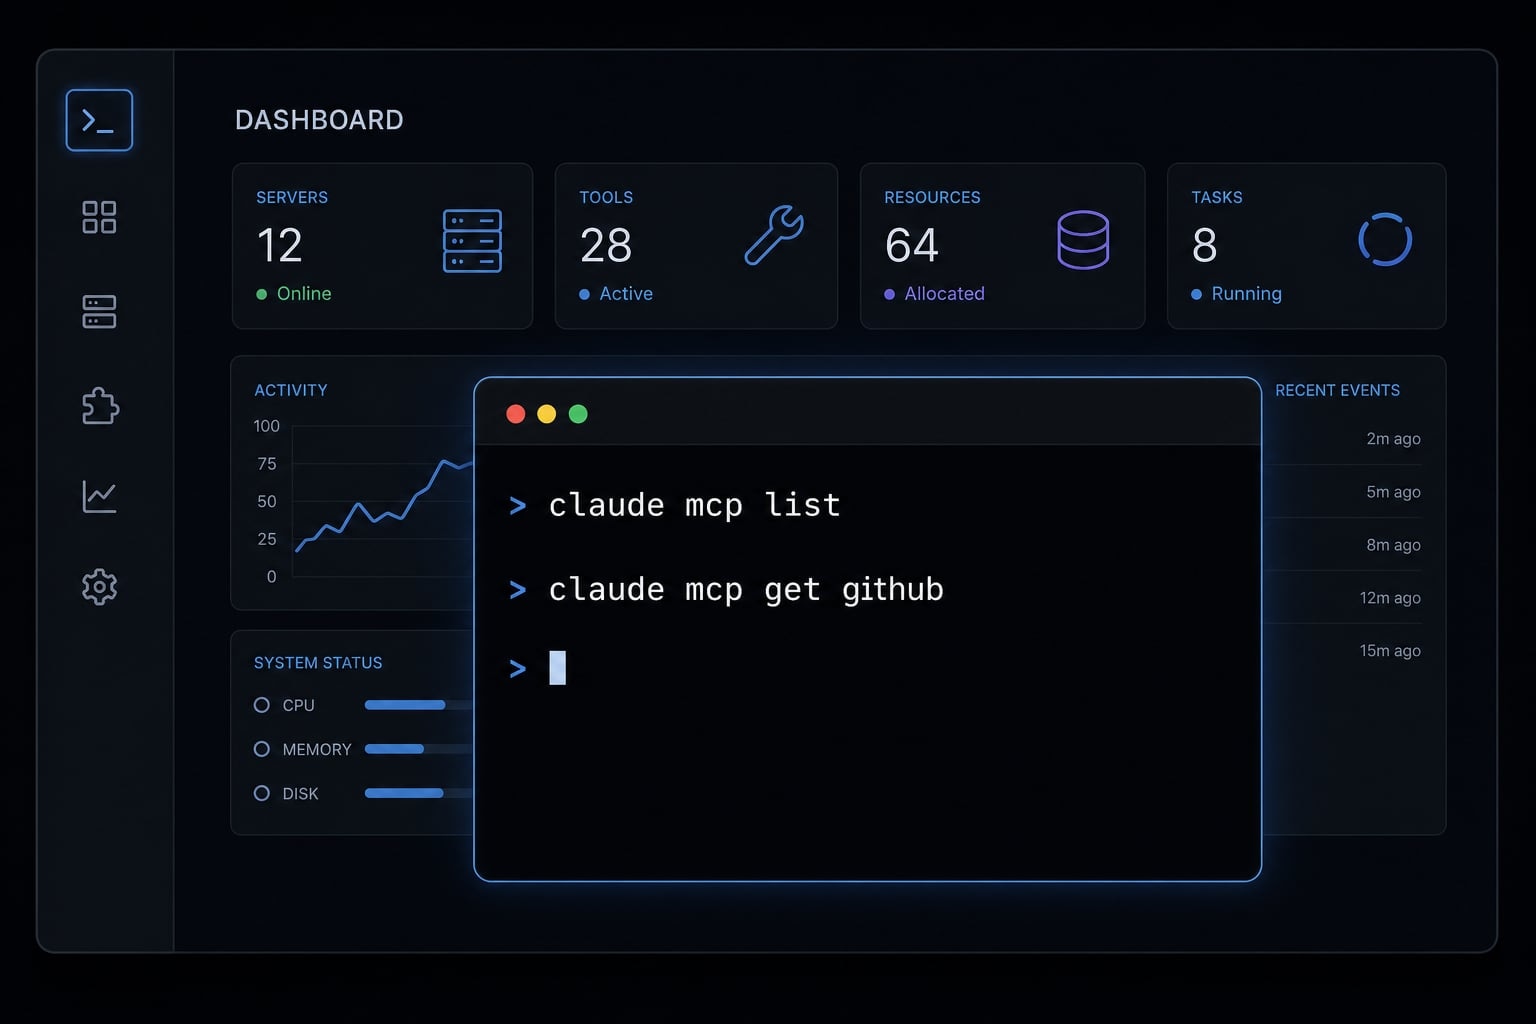Click the green maximize dot on terminal
The width and height of the screenshot is (1536, 1024).
578,414
